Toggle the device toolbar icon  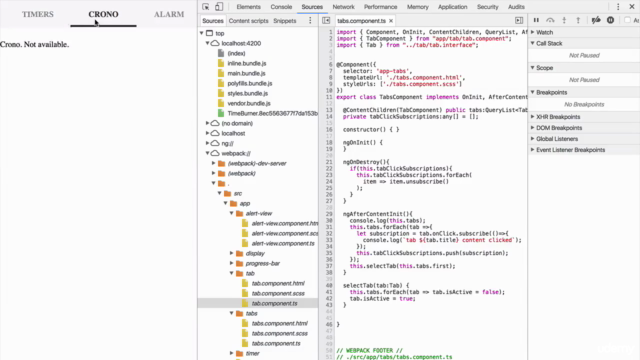pyautogui.click(x=219, y=7)
